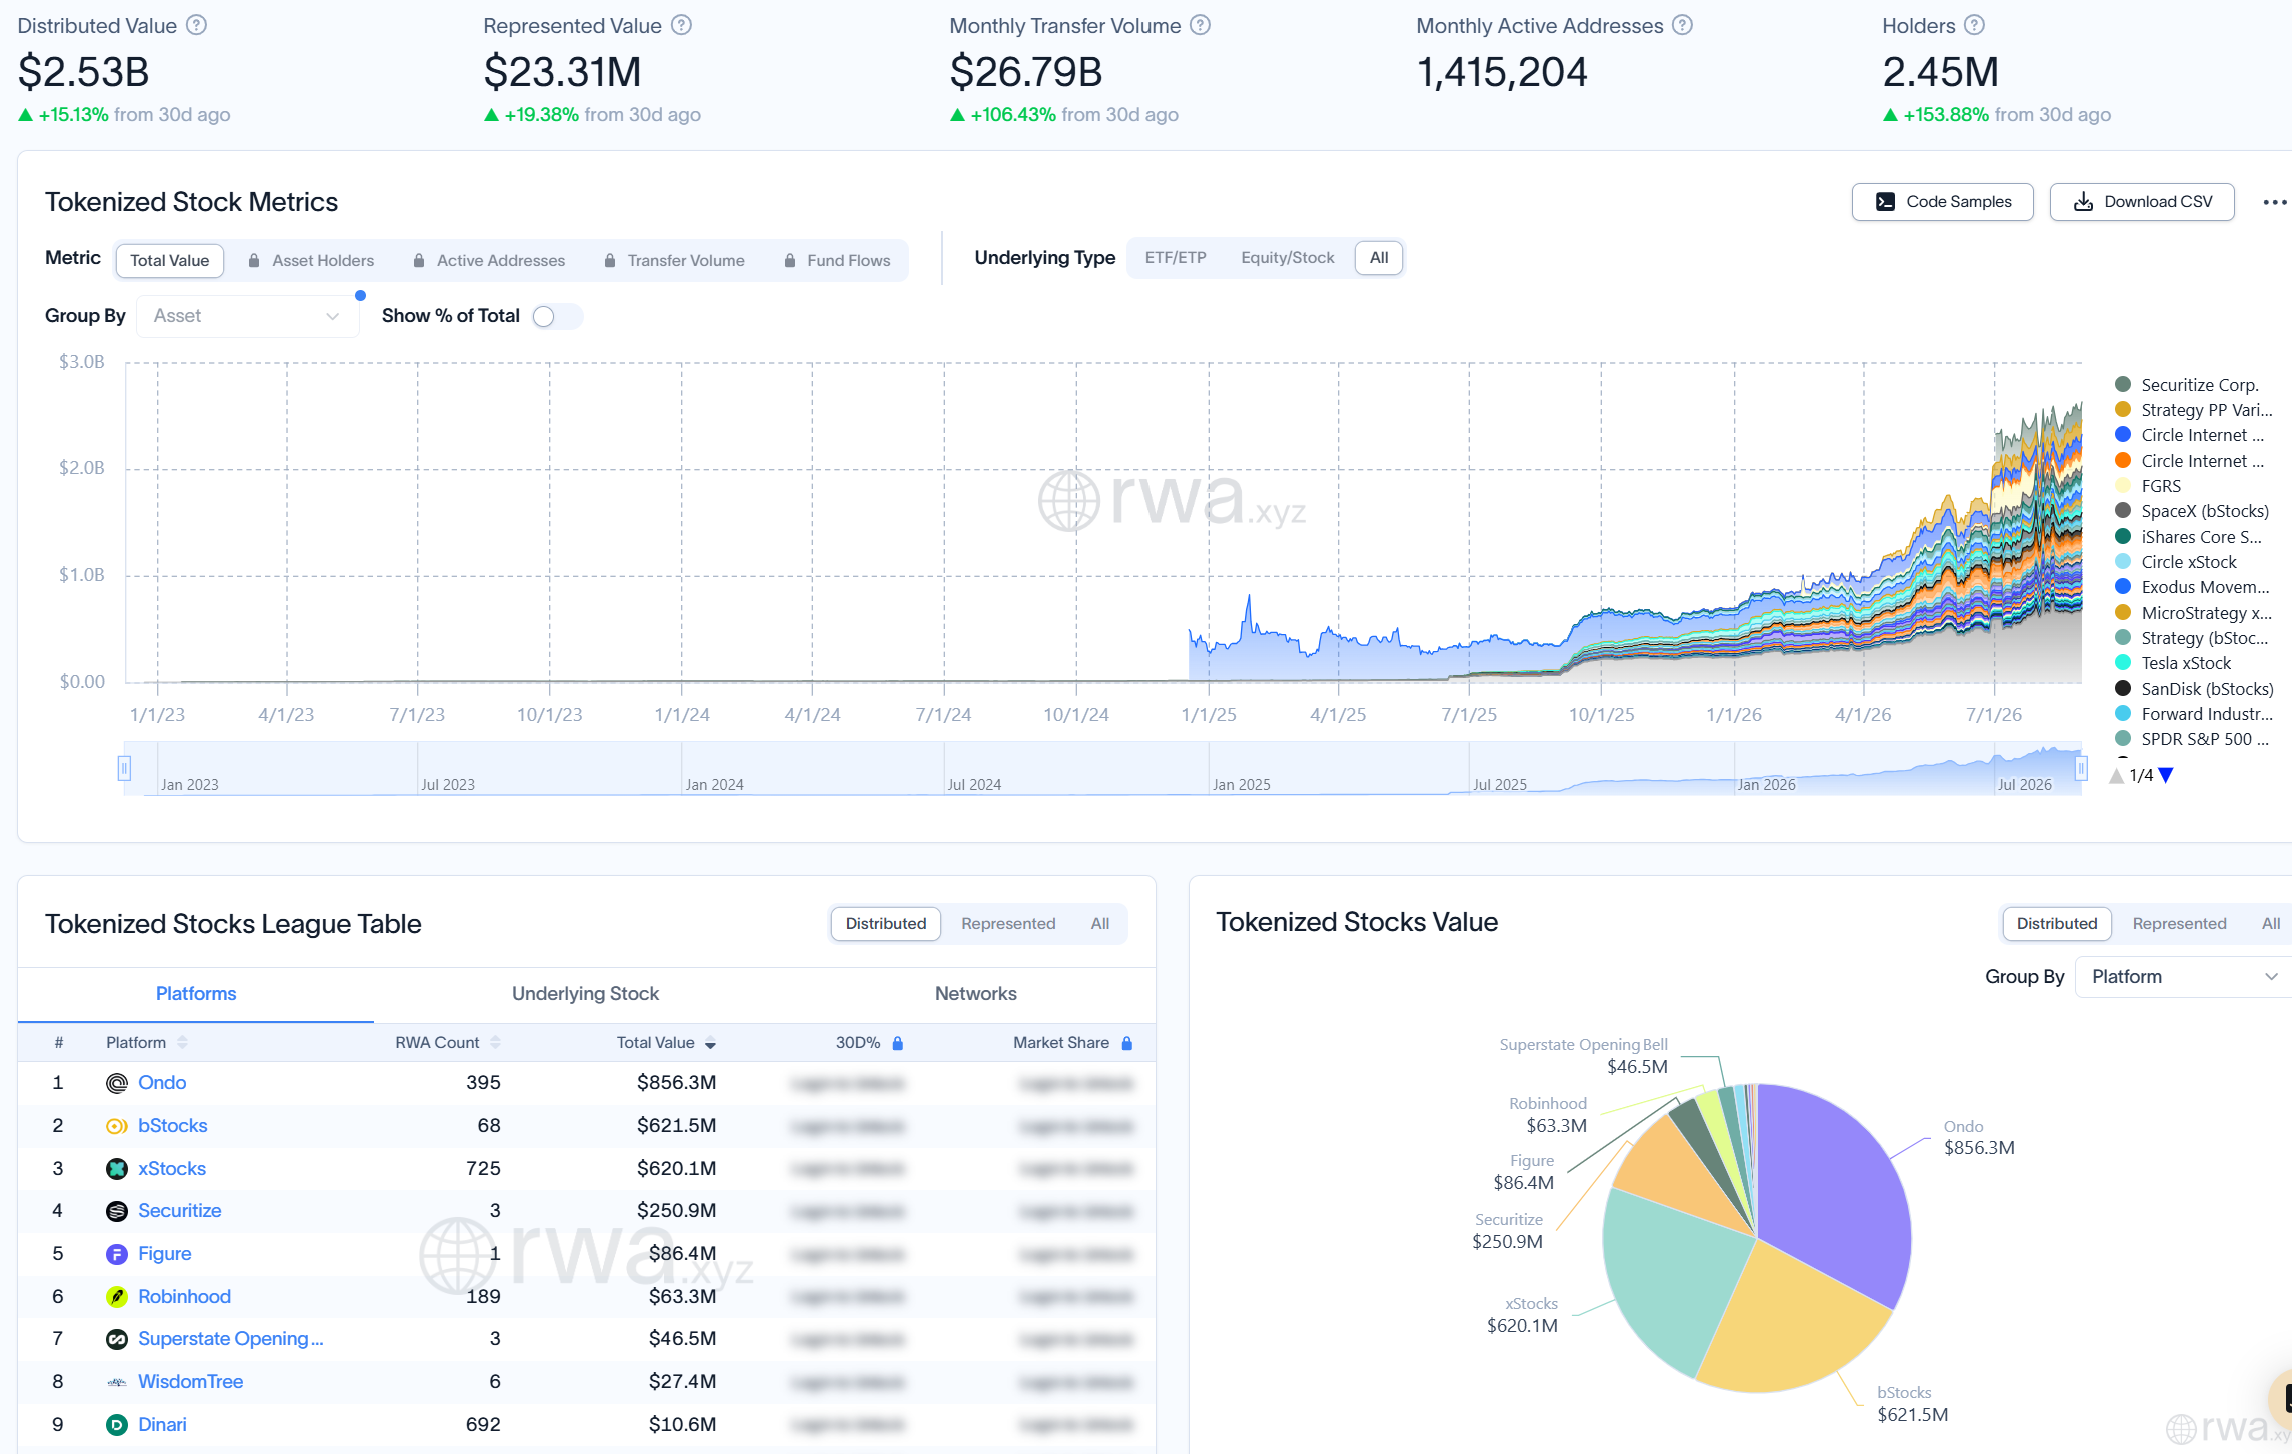2292x1454 pixels.
Task: Toggle Circle xStock series in legend
Action: click(2177, 562)
